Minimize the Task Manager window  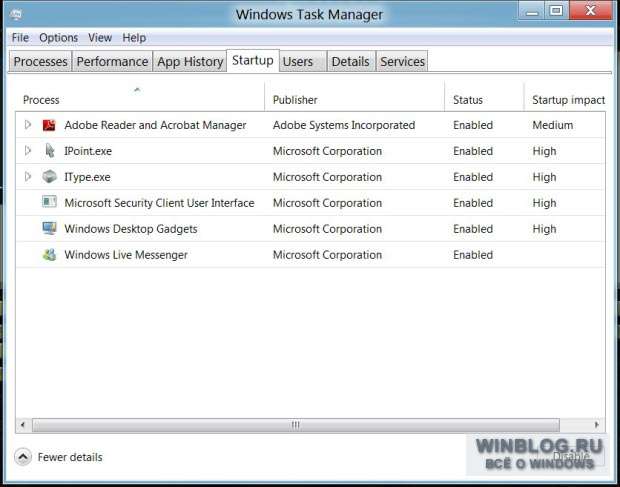coord(532,12)
